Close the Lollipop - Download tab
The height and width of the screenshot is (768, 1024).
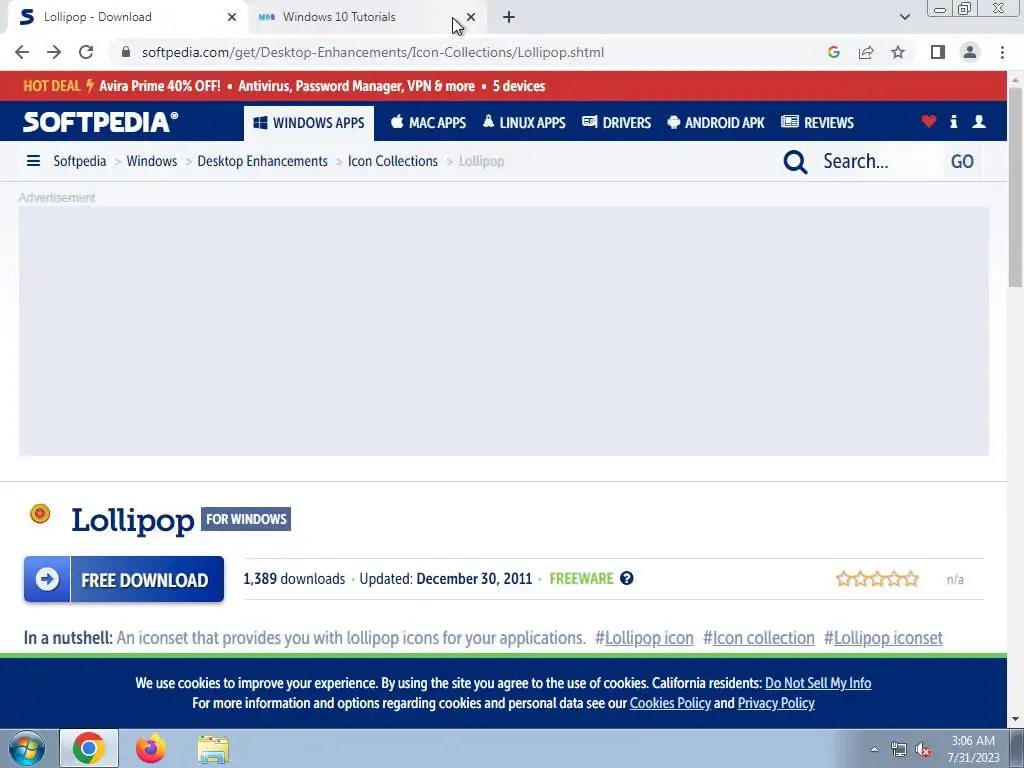point(232,17)
